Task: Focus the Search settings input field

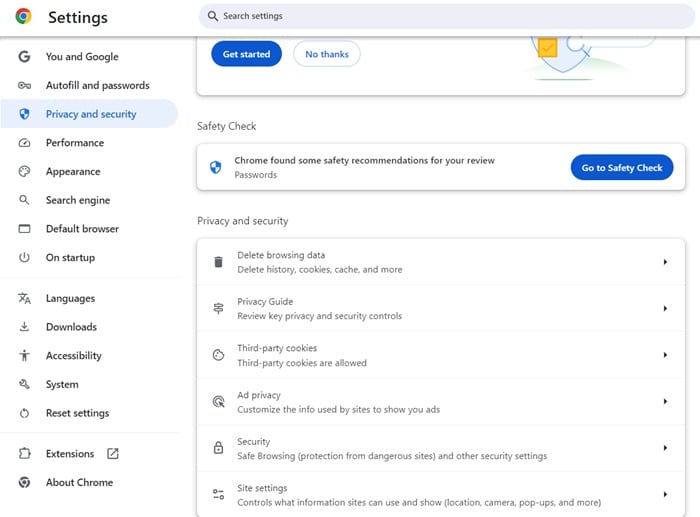Action: [440, 17]
